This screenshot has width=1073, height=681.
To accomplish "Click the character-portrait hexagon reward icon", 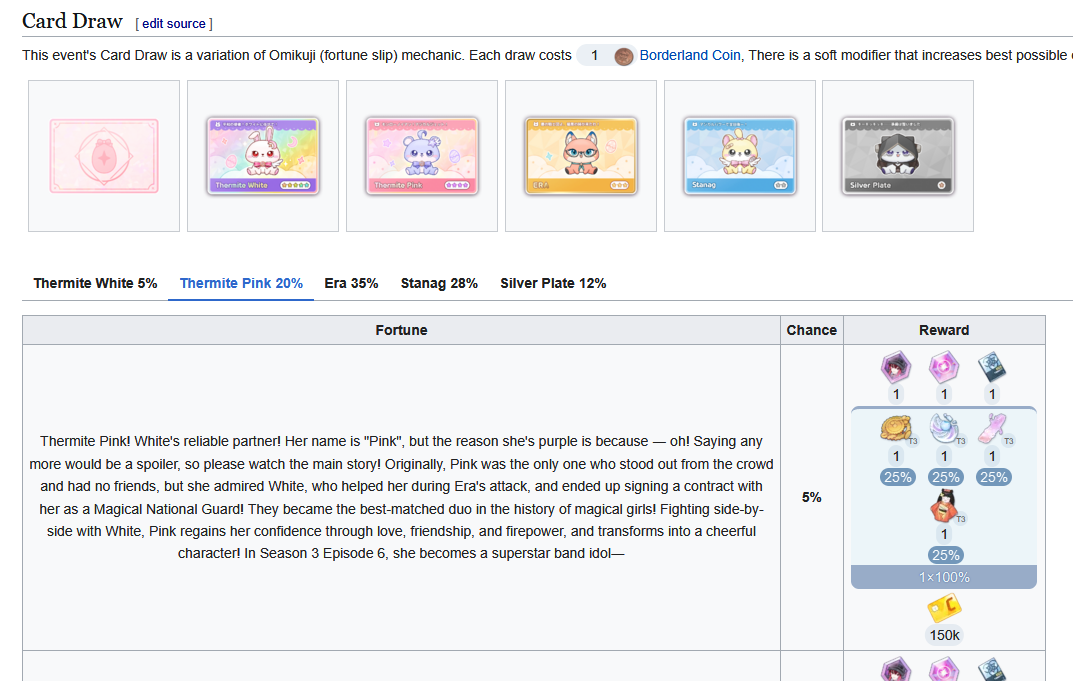I will point(896,368).
